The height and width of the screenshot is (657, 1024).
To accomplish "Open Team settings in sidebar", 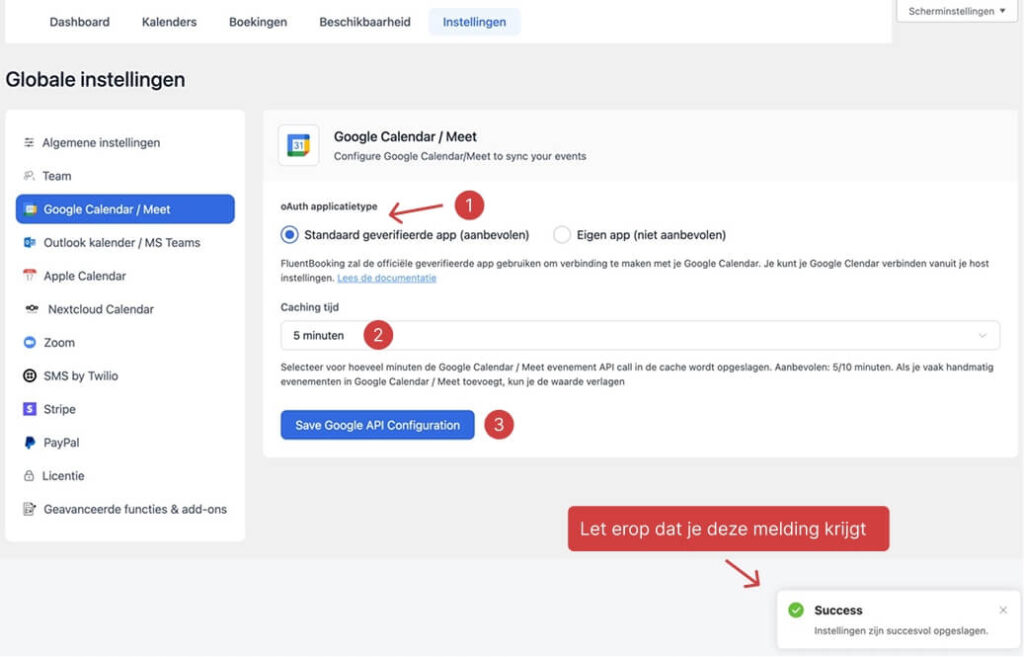I will click(x=125, y=176).
